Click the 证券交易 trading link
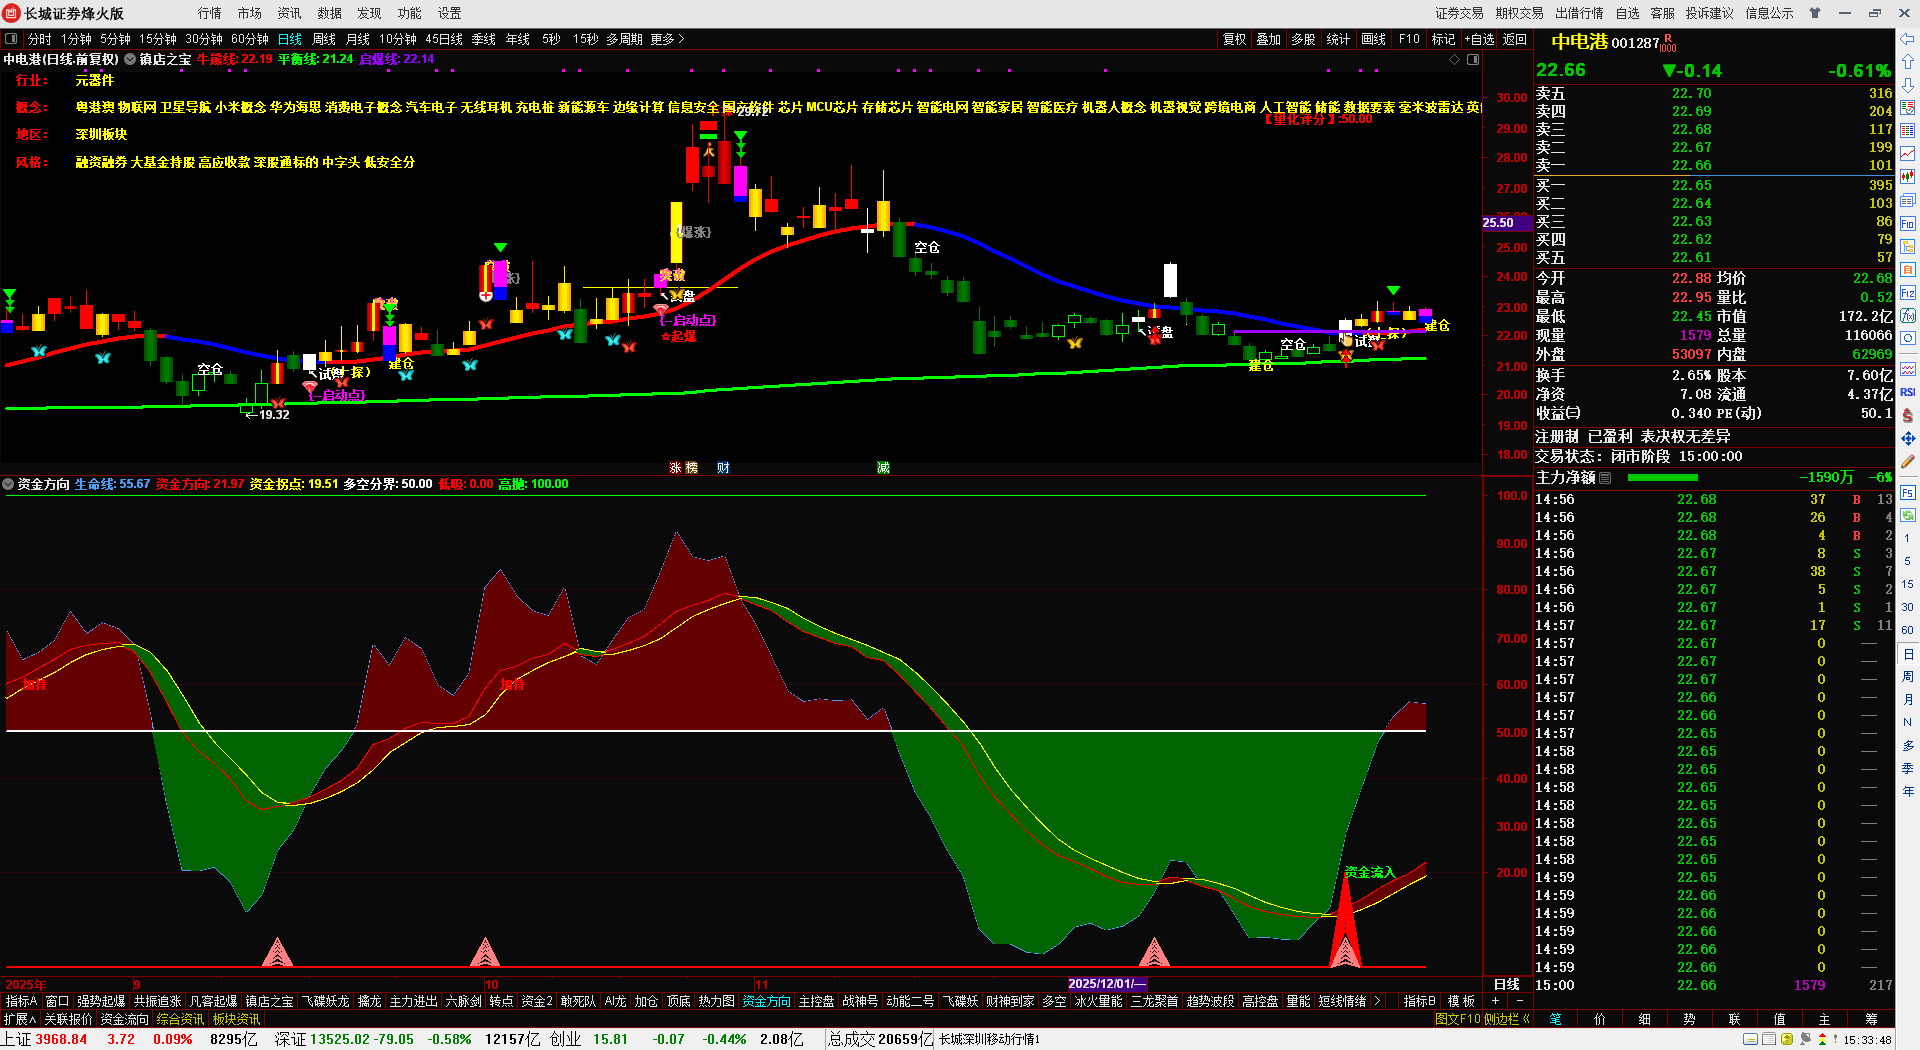This screenshot has height=1050, width=1920. (x=1459, y=13)
